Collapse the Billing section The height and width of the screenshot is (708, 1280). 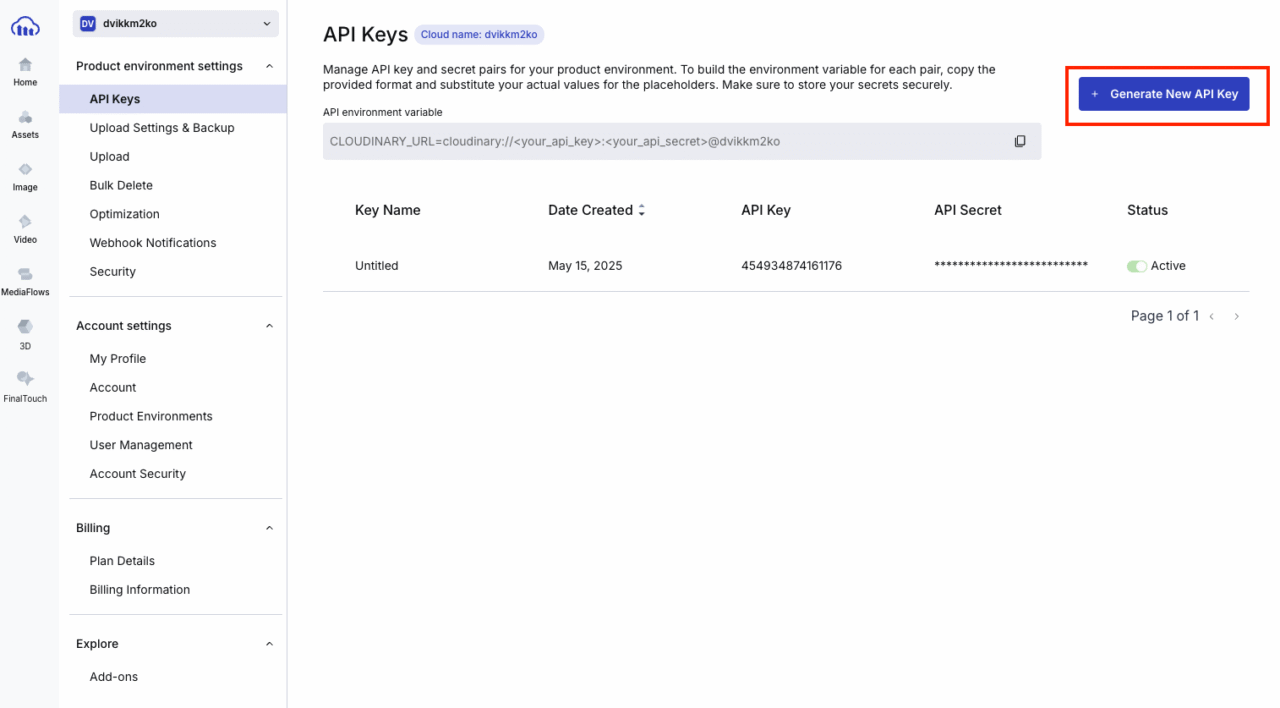[269, 528]
